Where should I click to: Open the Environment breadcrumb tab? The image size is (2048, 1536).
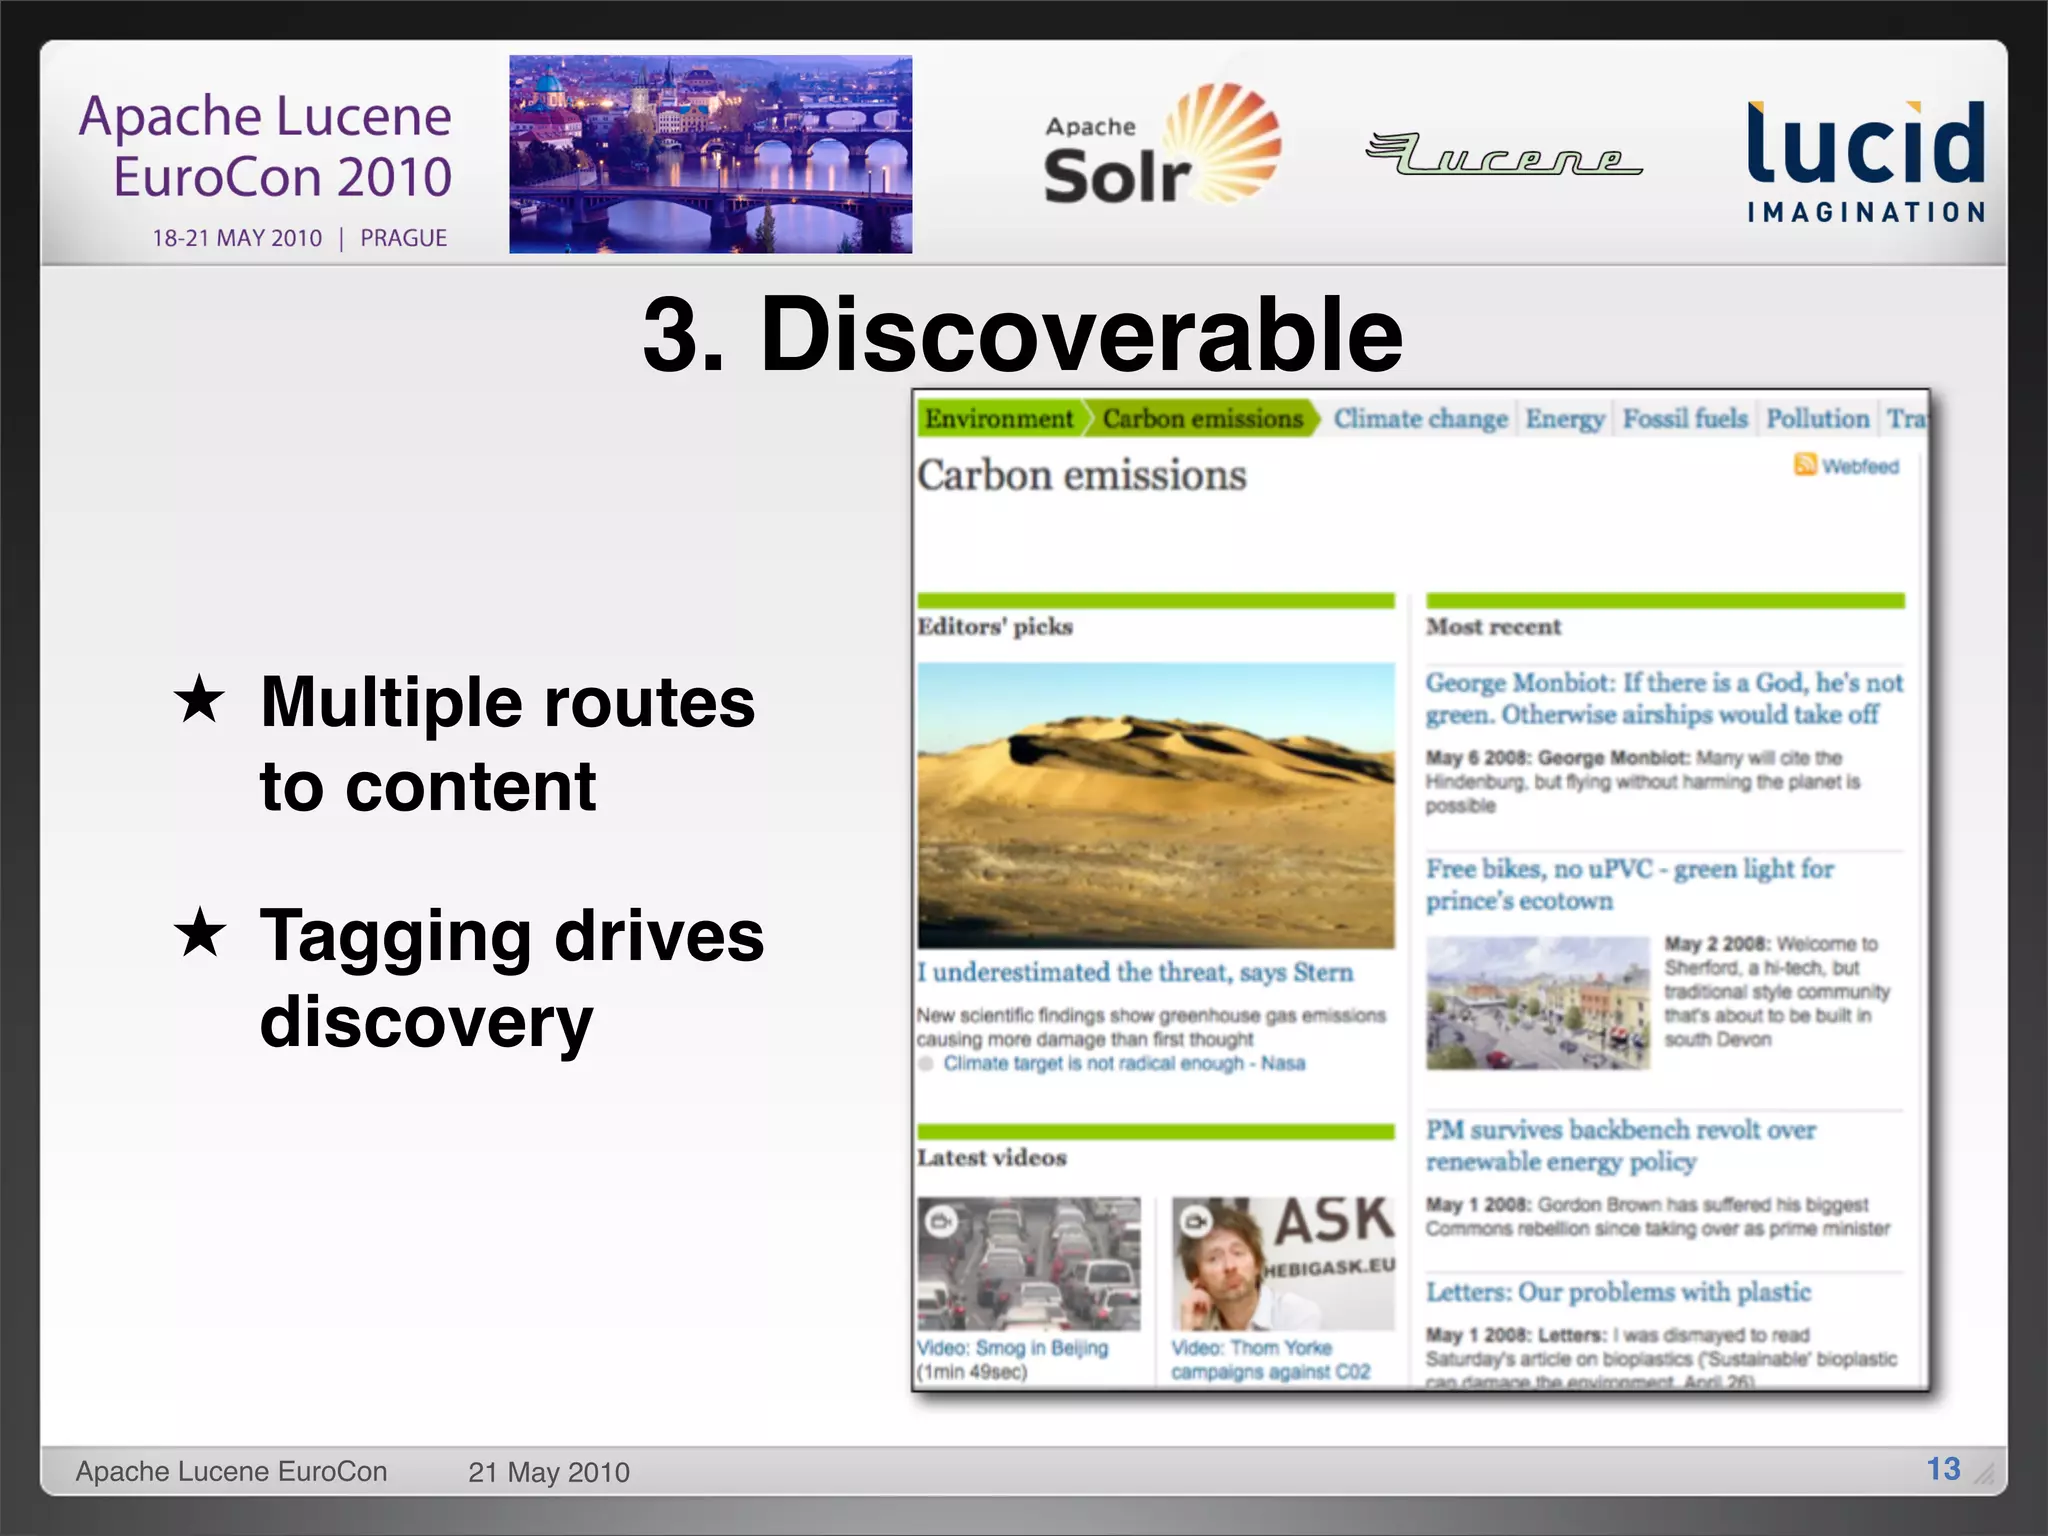click(998, 418)
